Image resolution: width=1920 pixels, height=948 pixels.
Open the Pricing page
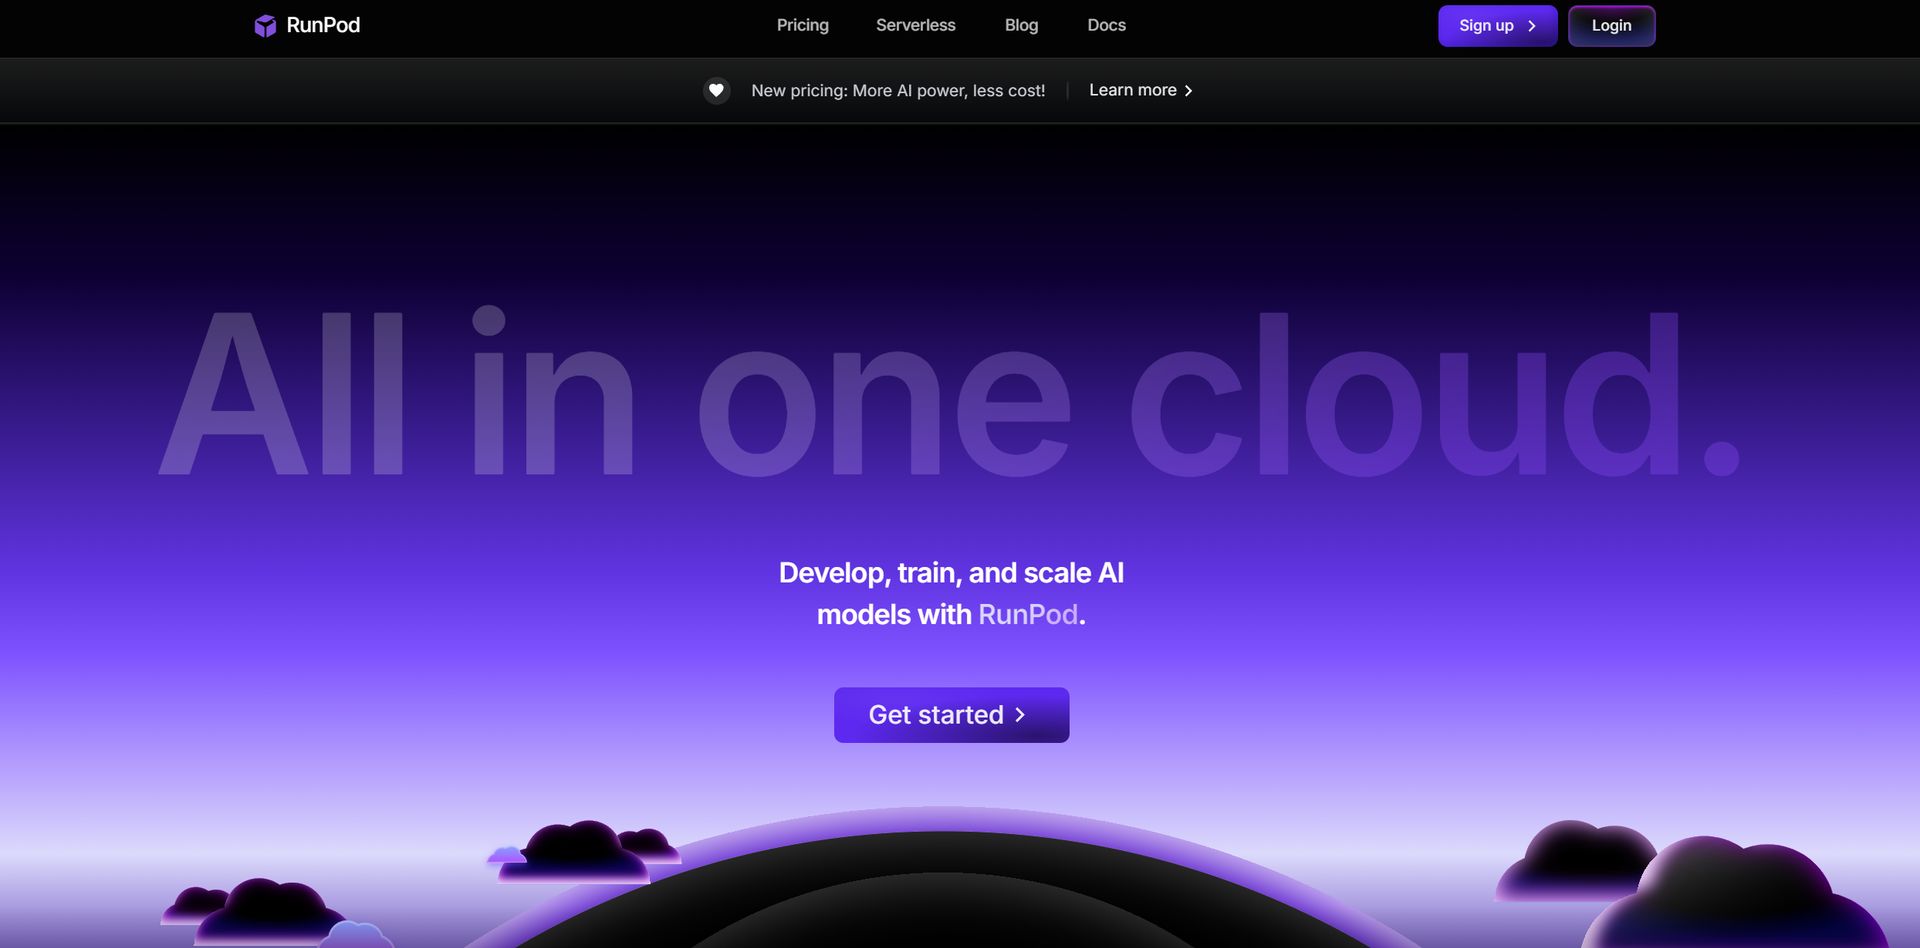[x=802, y=26]
